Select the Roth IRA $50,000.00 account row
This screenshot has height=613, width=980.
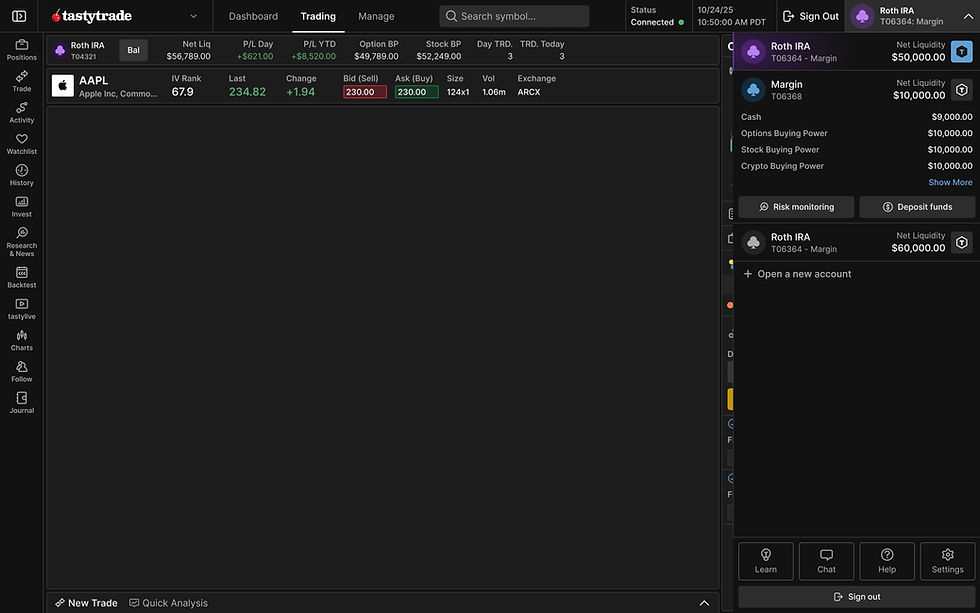click(856, 51)
